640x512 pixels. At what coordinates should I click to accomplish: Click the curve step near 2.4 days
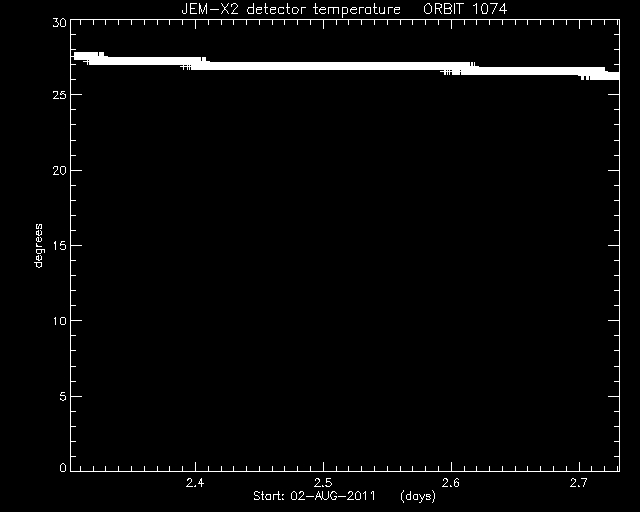click(195, 63)
